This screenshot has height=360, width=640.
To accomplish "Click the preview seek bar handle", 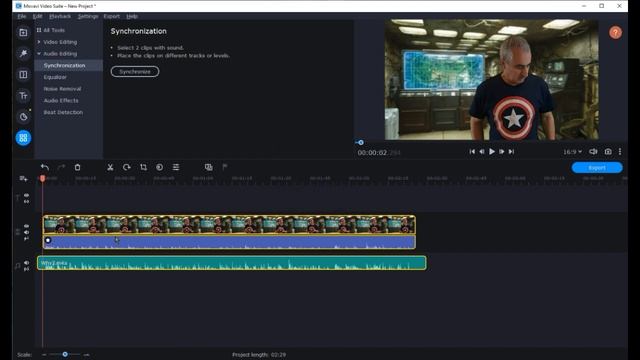I will 361,142.
